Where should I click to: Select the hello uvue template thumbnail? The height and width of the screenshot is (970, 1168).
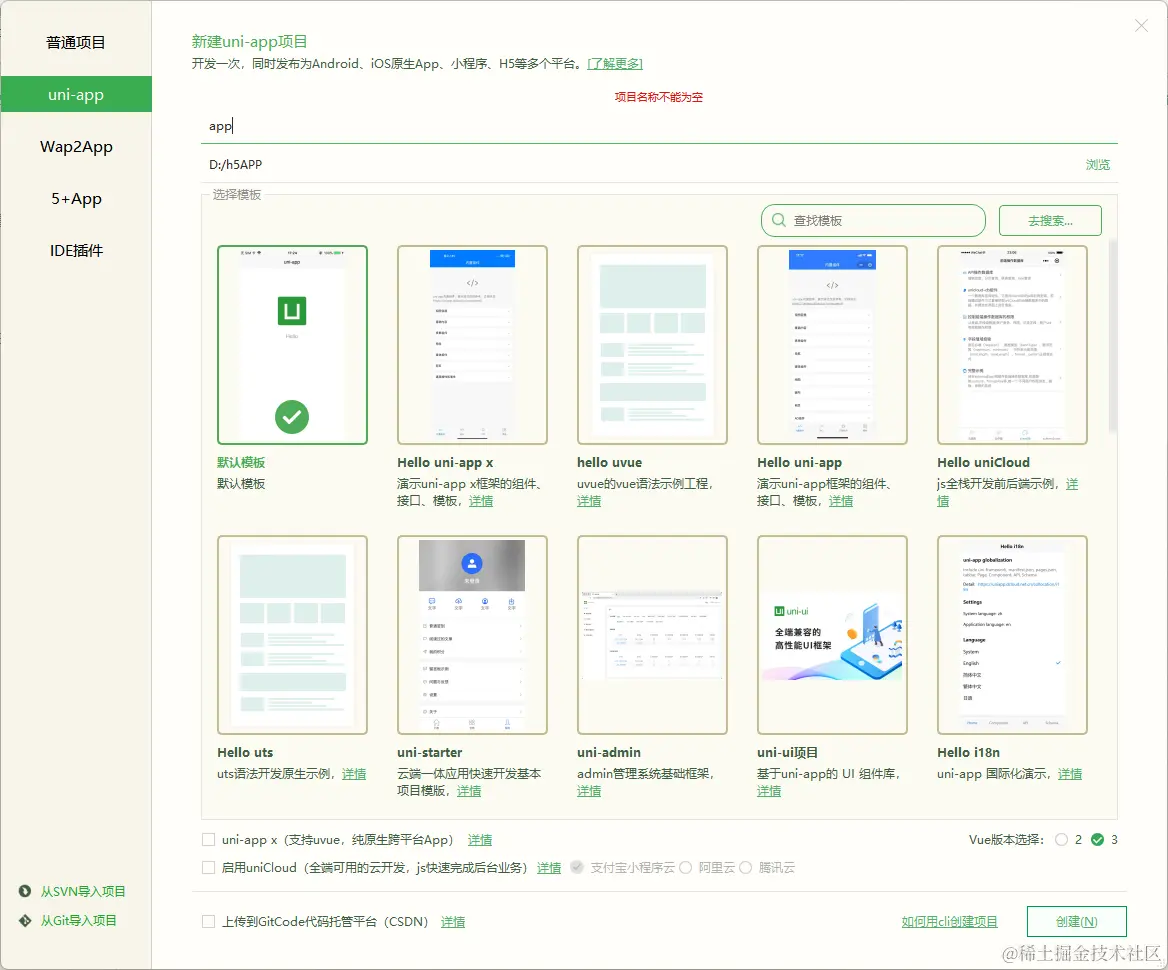tap(653, 345)
